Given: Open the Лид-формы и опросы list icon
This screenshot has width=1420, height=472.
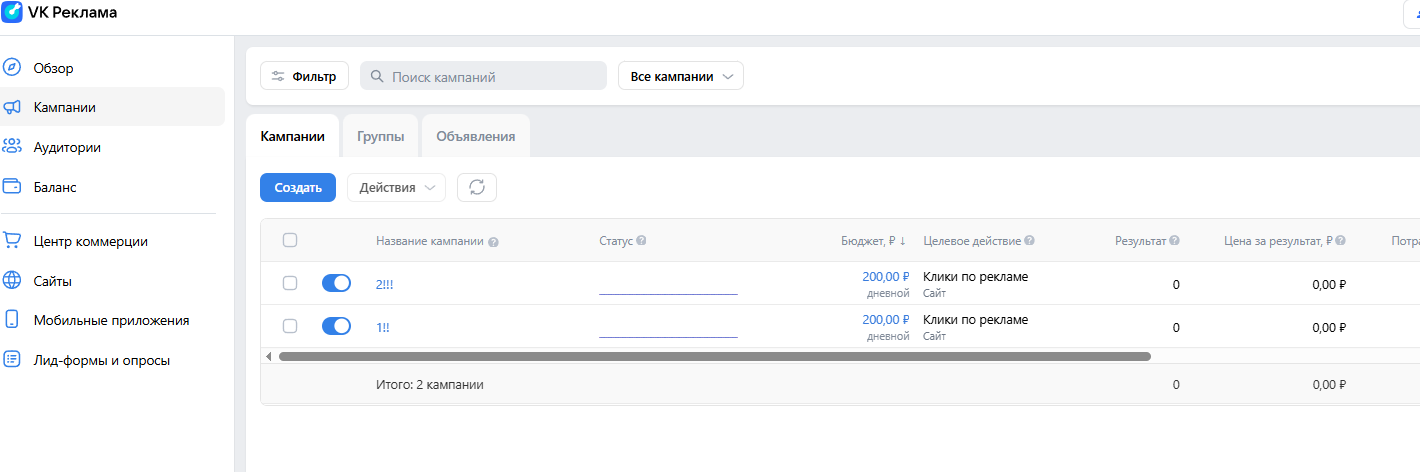Looking at the screenshot, I should [x=12, y=360].
